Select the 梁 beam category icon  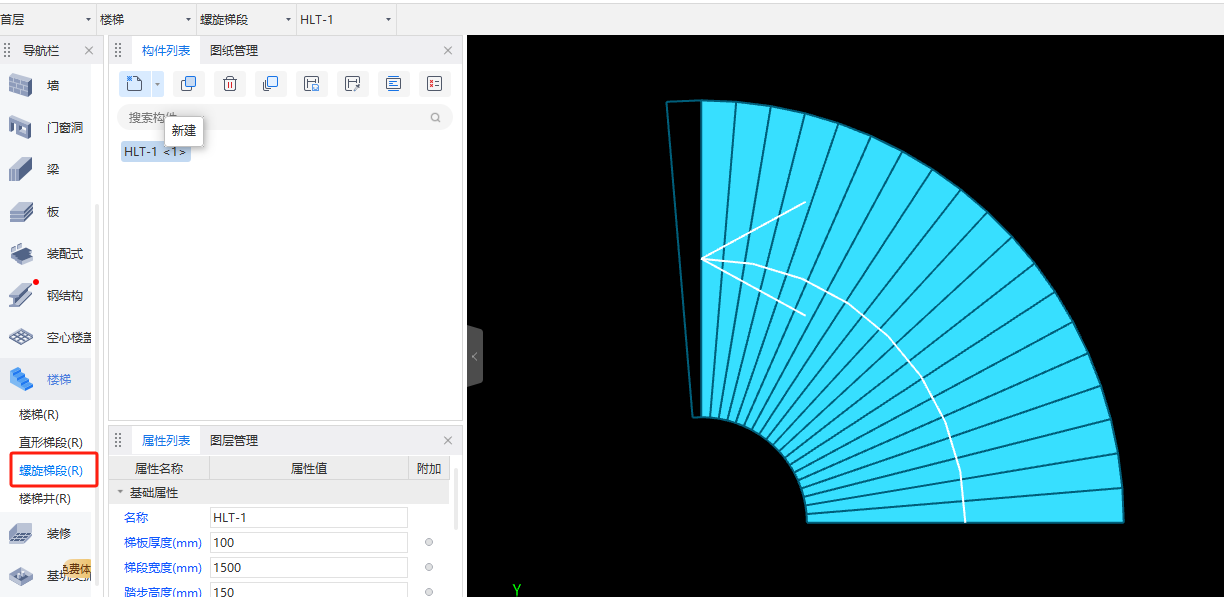tap(21, 169)
